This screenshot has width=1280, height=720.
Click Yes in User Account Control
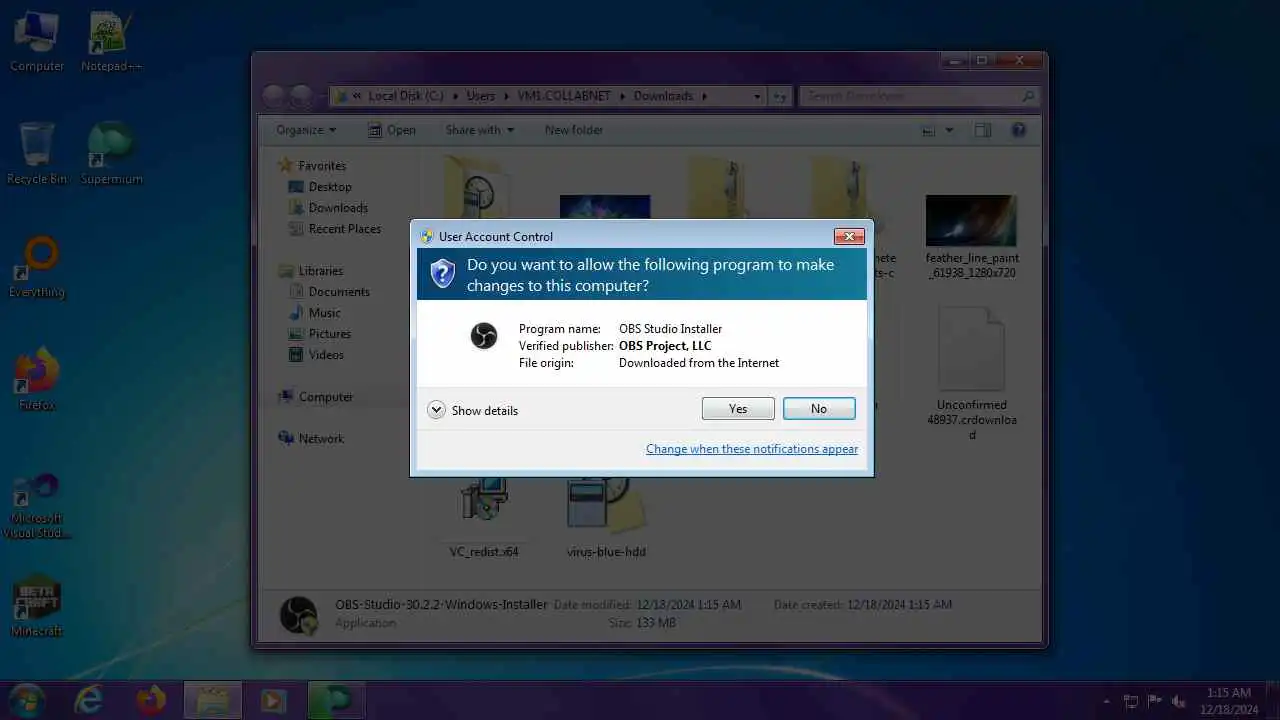(x=738, y=409)
